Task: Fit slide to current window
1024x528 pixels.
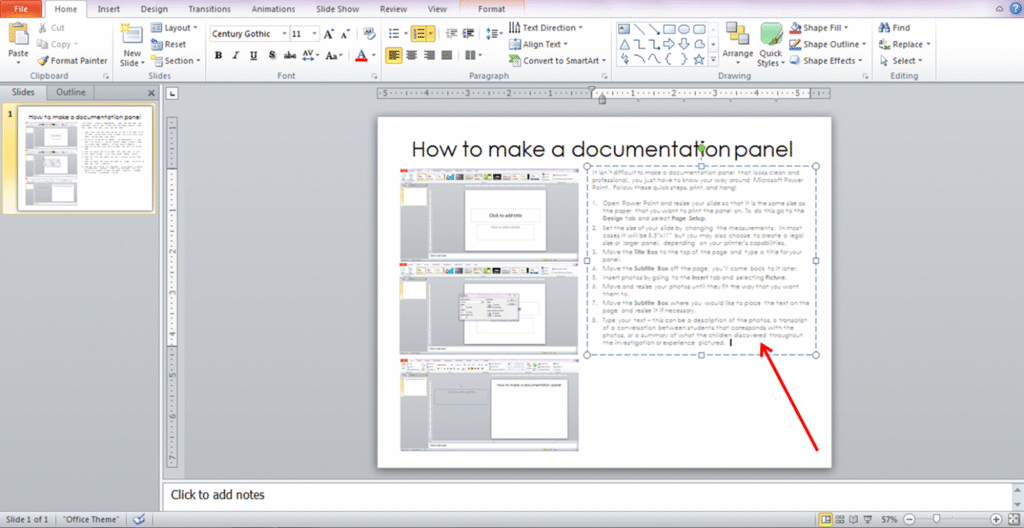Action: point(1013,519)
